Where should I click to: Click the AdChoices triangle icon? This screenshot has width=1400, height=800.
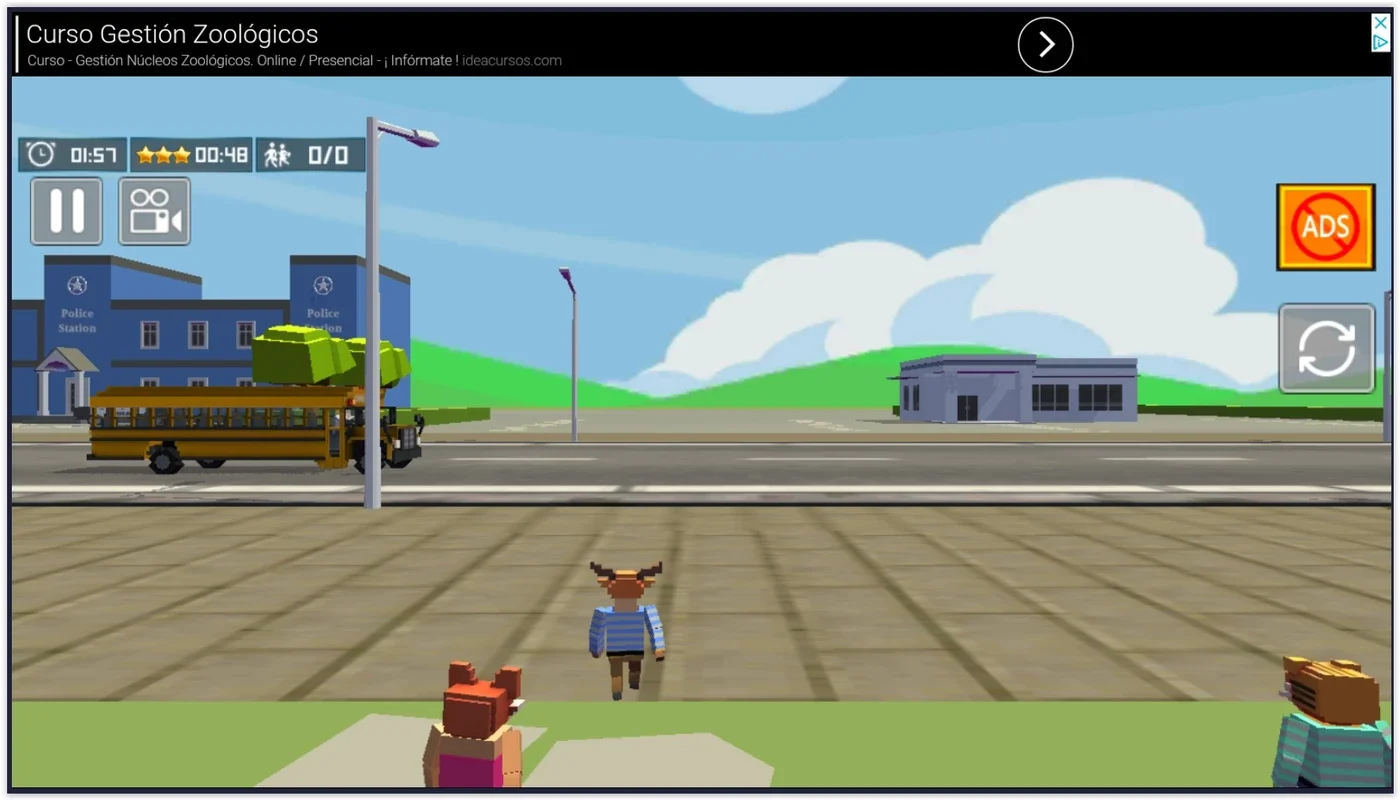point(1380,43)
